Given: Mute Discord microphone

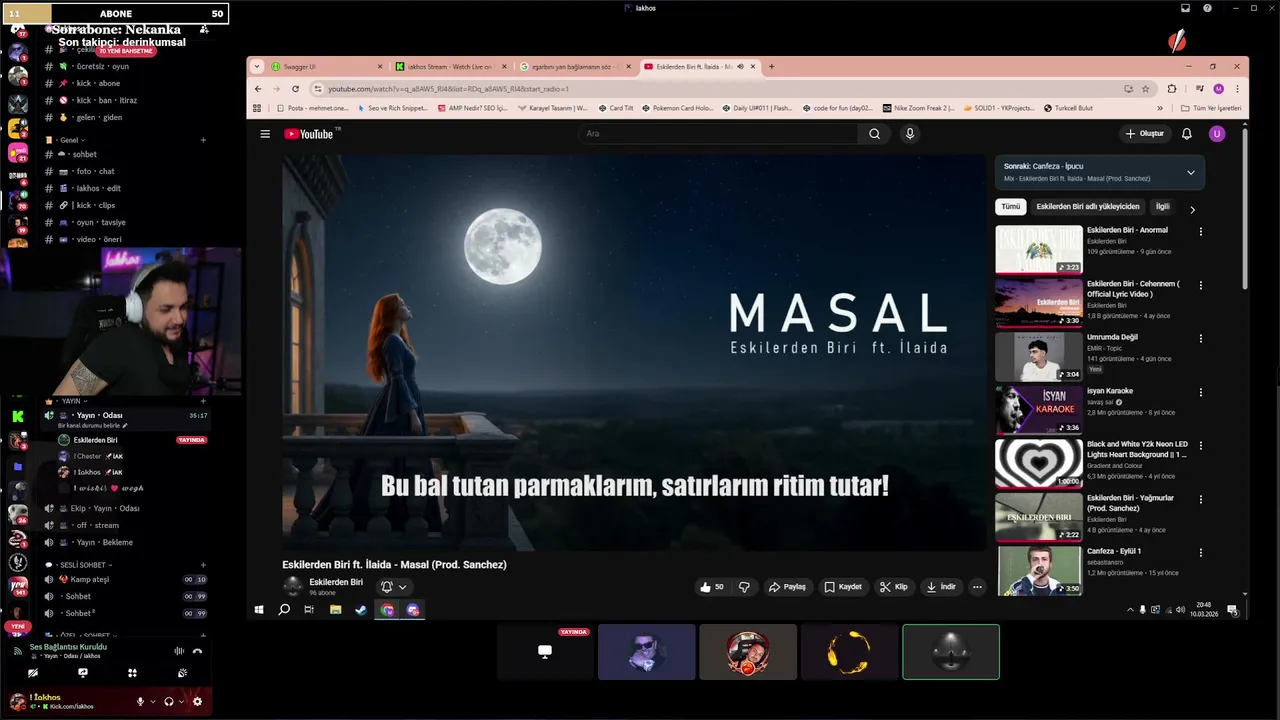Looking at the screenshot, I should tap(140, 702).
